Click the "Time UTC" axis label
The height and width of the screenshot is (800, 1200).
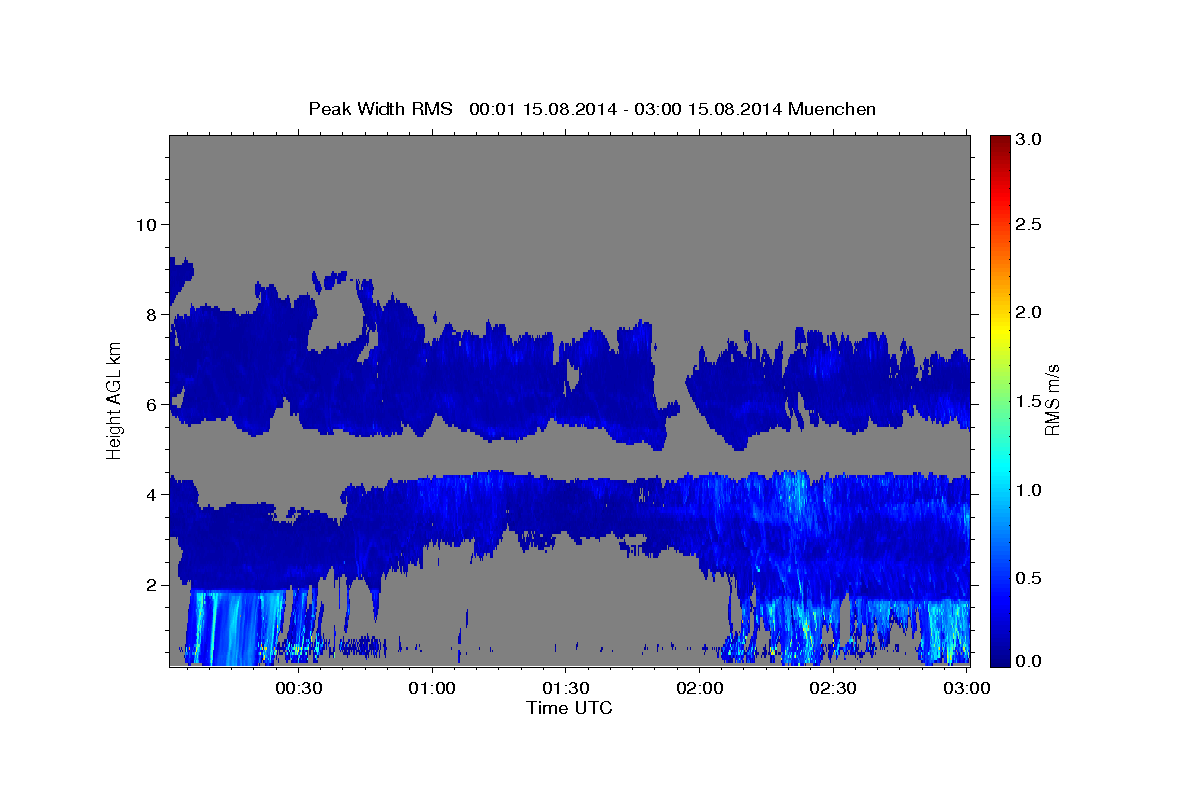point(569,708)
